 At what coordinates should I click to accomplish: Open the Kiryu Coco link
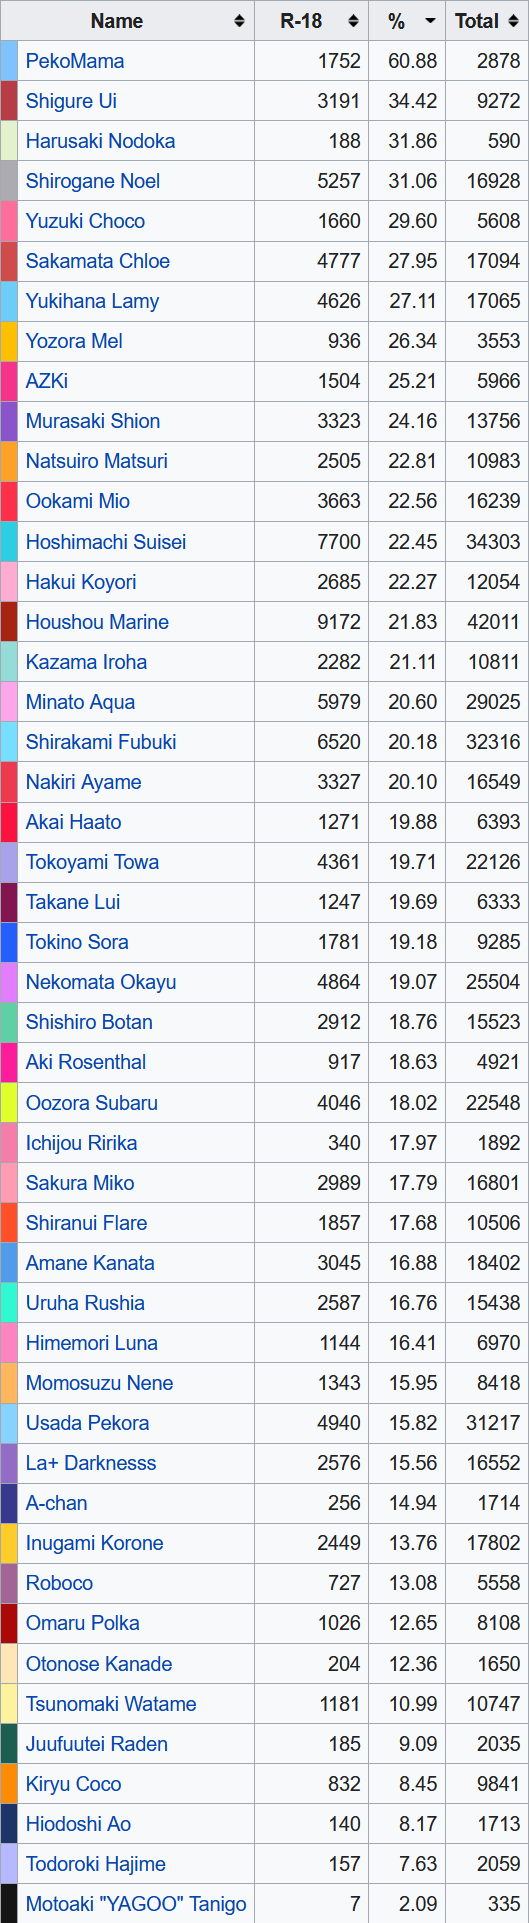click(x=74, y=1784)
